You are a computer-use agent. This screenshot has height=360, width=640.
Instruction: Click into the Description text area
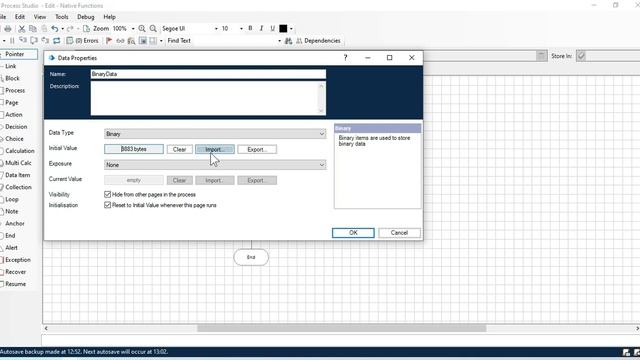pos(208,98)
